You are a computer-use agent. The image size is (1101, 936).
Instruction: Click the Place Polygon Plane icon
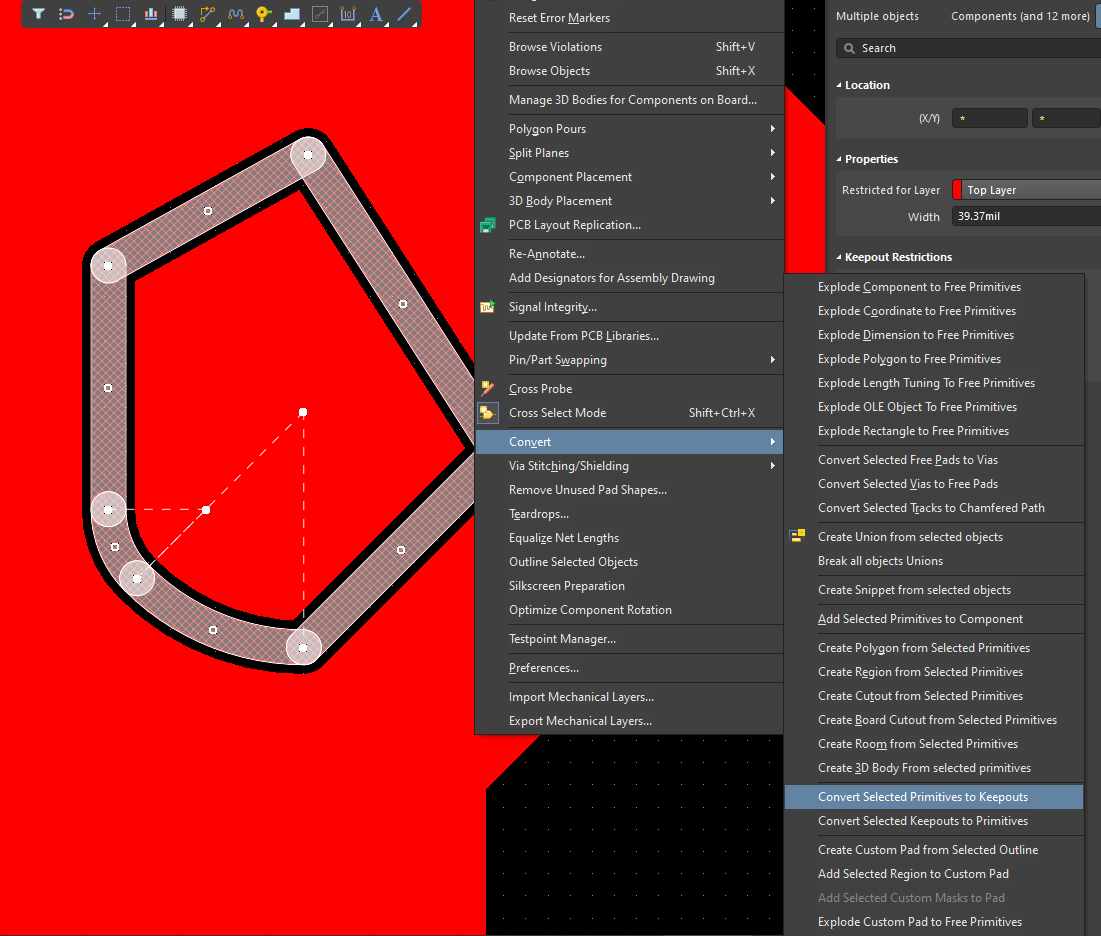click(x=292, y=14)
